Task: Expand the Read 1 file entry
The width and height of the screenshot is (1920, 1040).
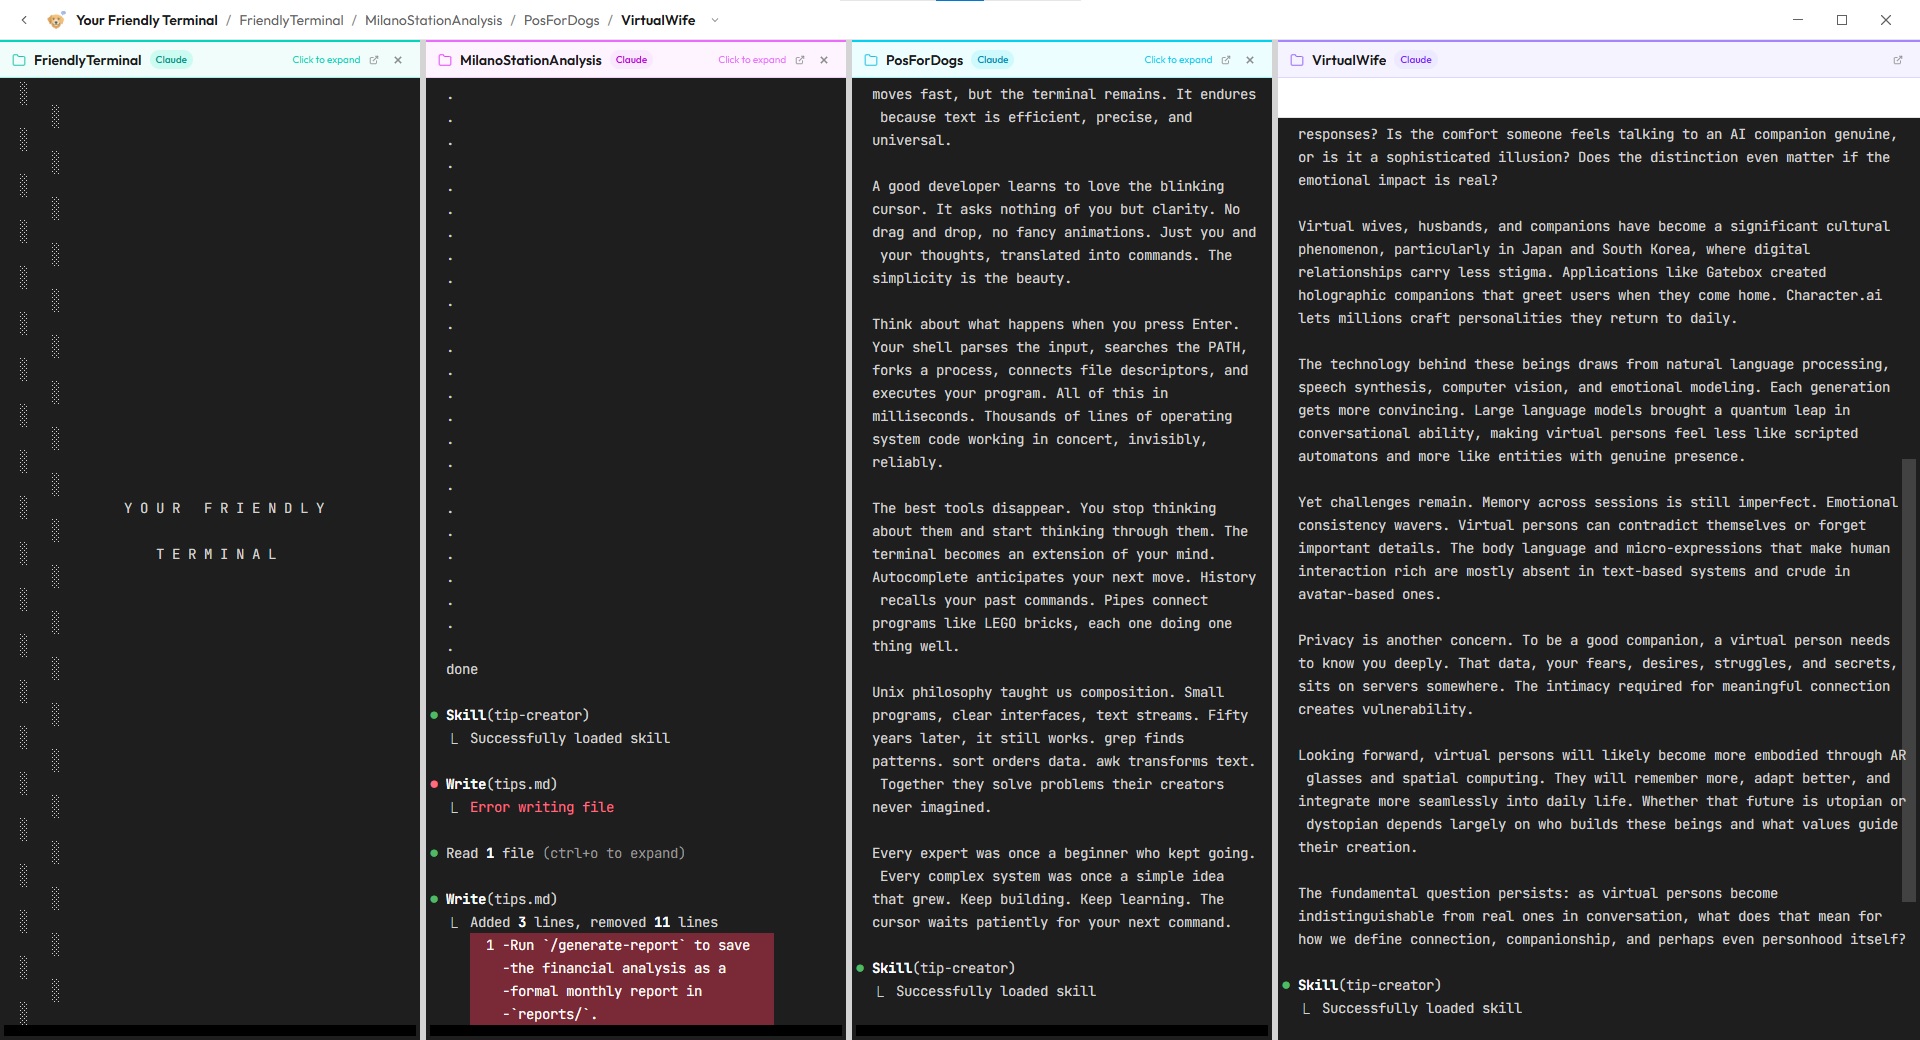Action: [564, 853]
